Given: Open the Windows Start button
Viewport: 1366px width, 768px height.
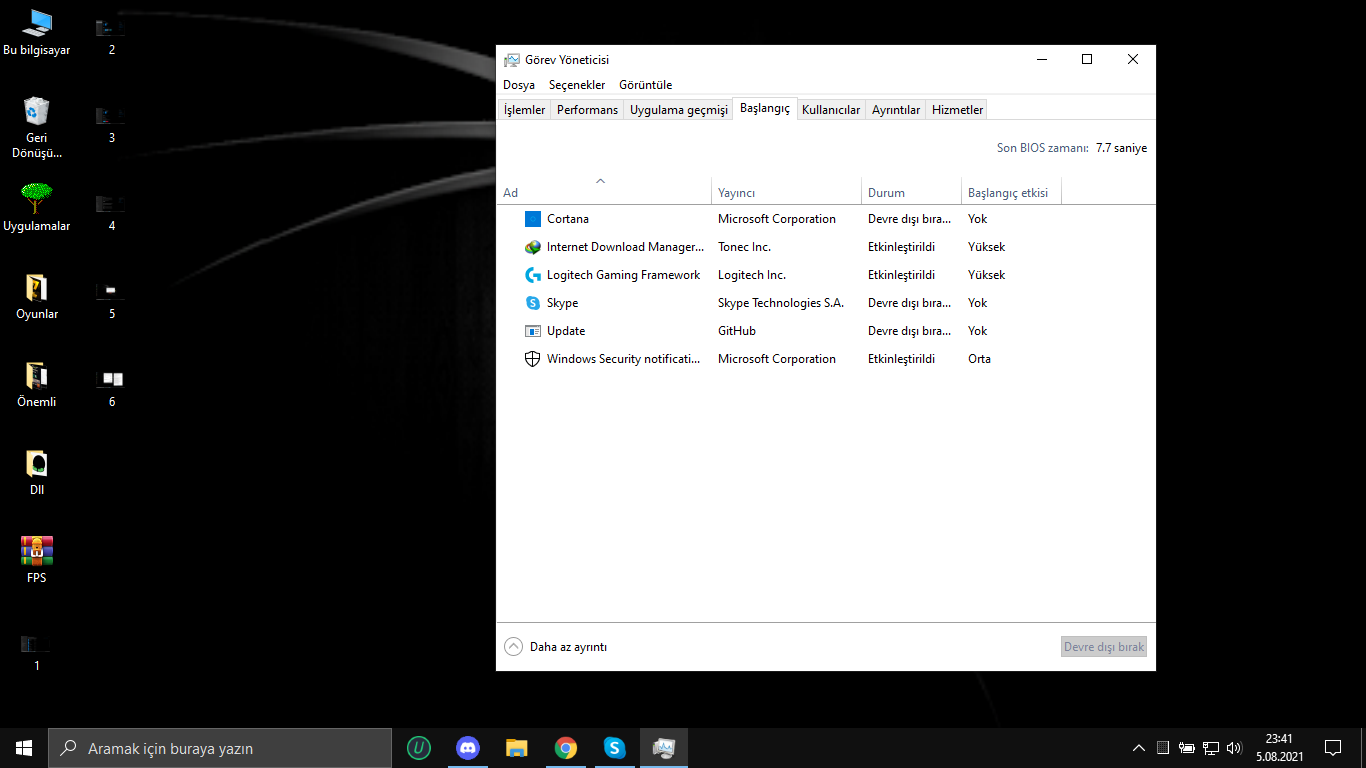Looking at the screenshot, I should click(x=24, y=748).
